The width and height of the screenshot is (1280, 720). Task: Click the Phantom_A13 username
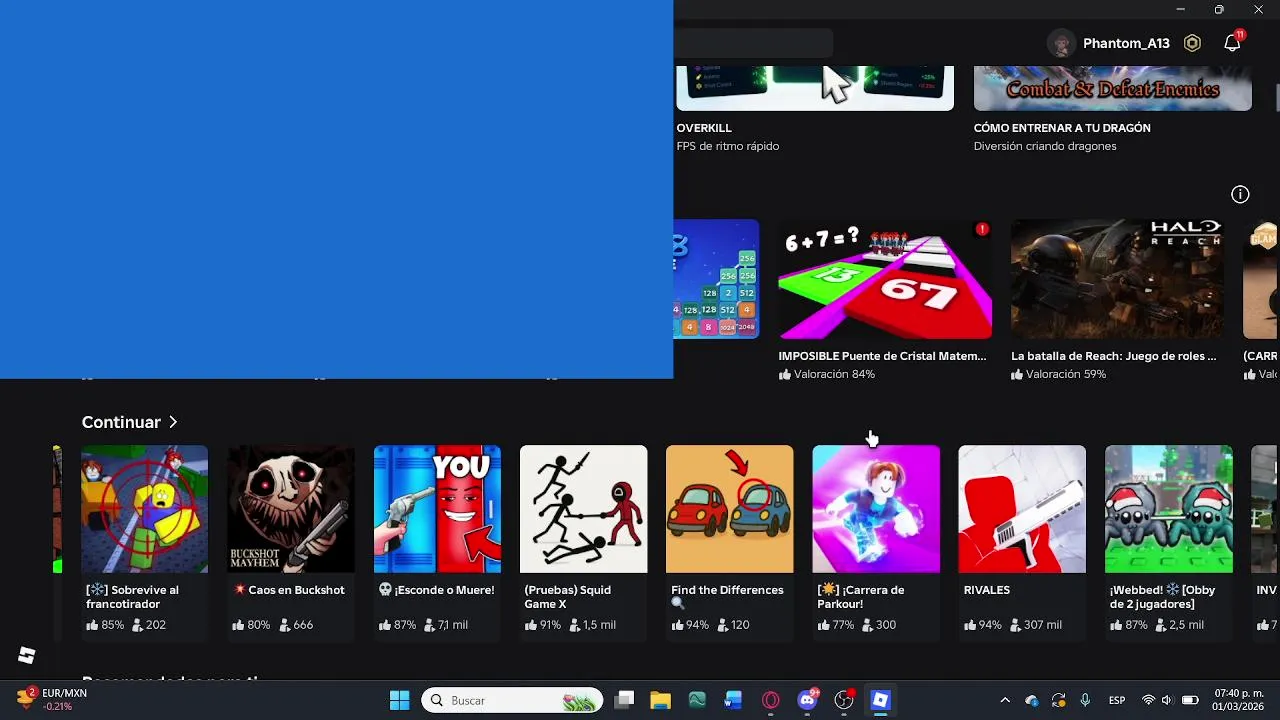point(1126,43)
